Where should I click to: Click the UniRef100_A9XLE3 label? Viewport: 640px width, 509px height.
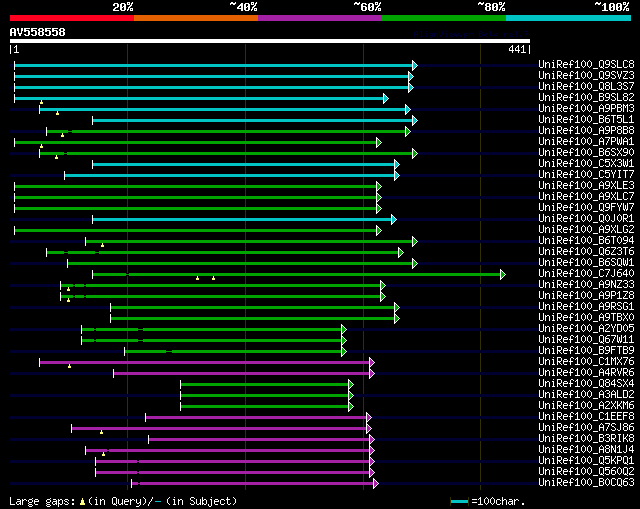point(586,186)
